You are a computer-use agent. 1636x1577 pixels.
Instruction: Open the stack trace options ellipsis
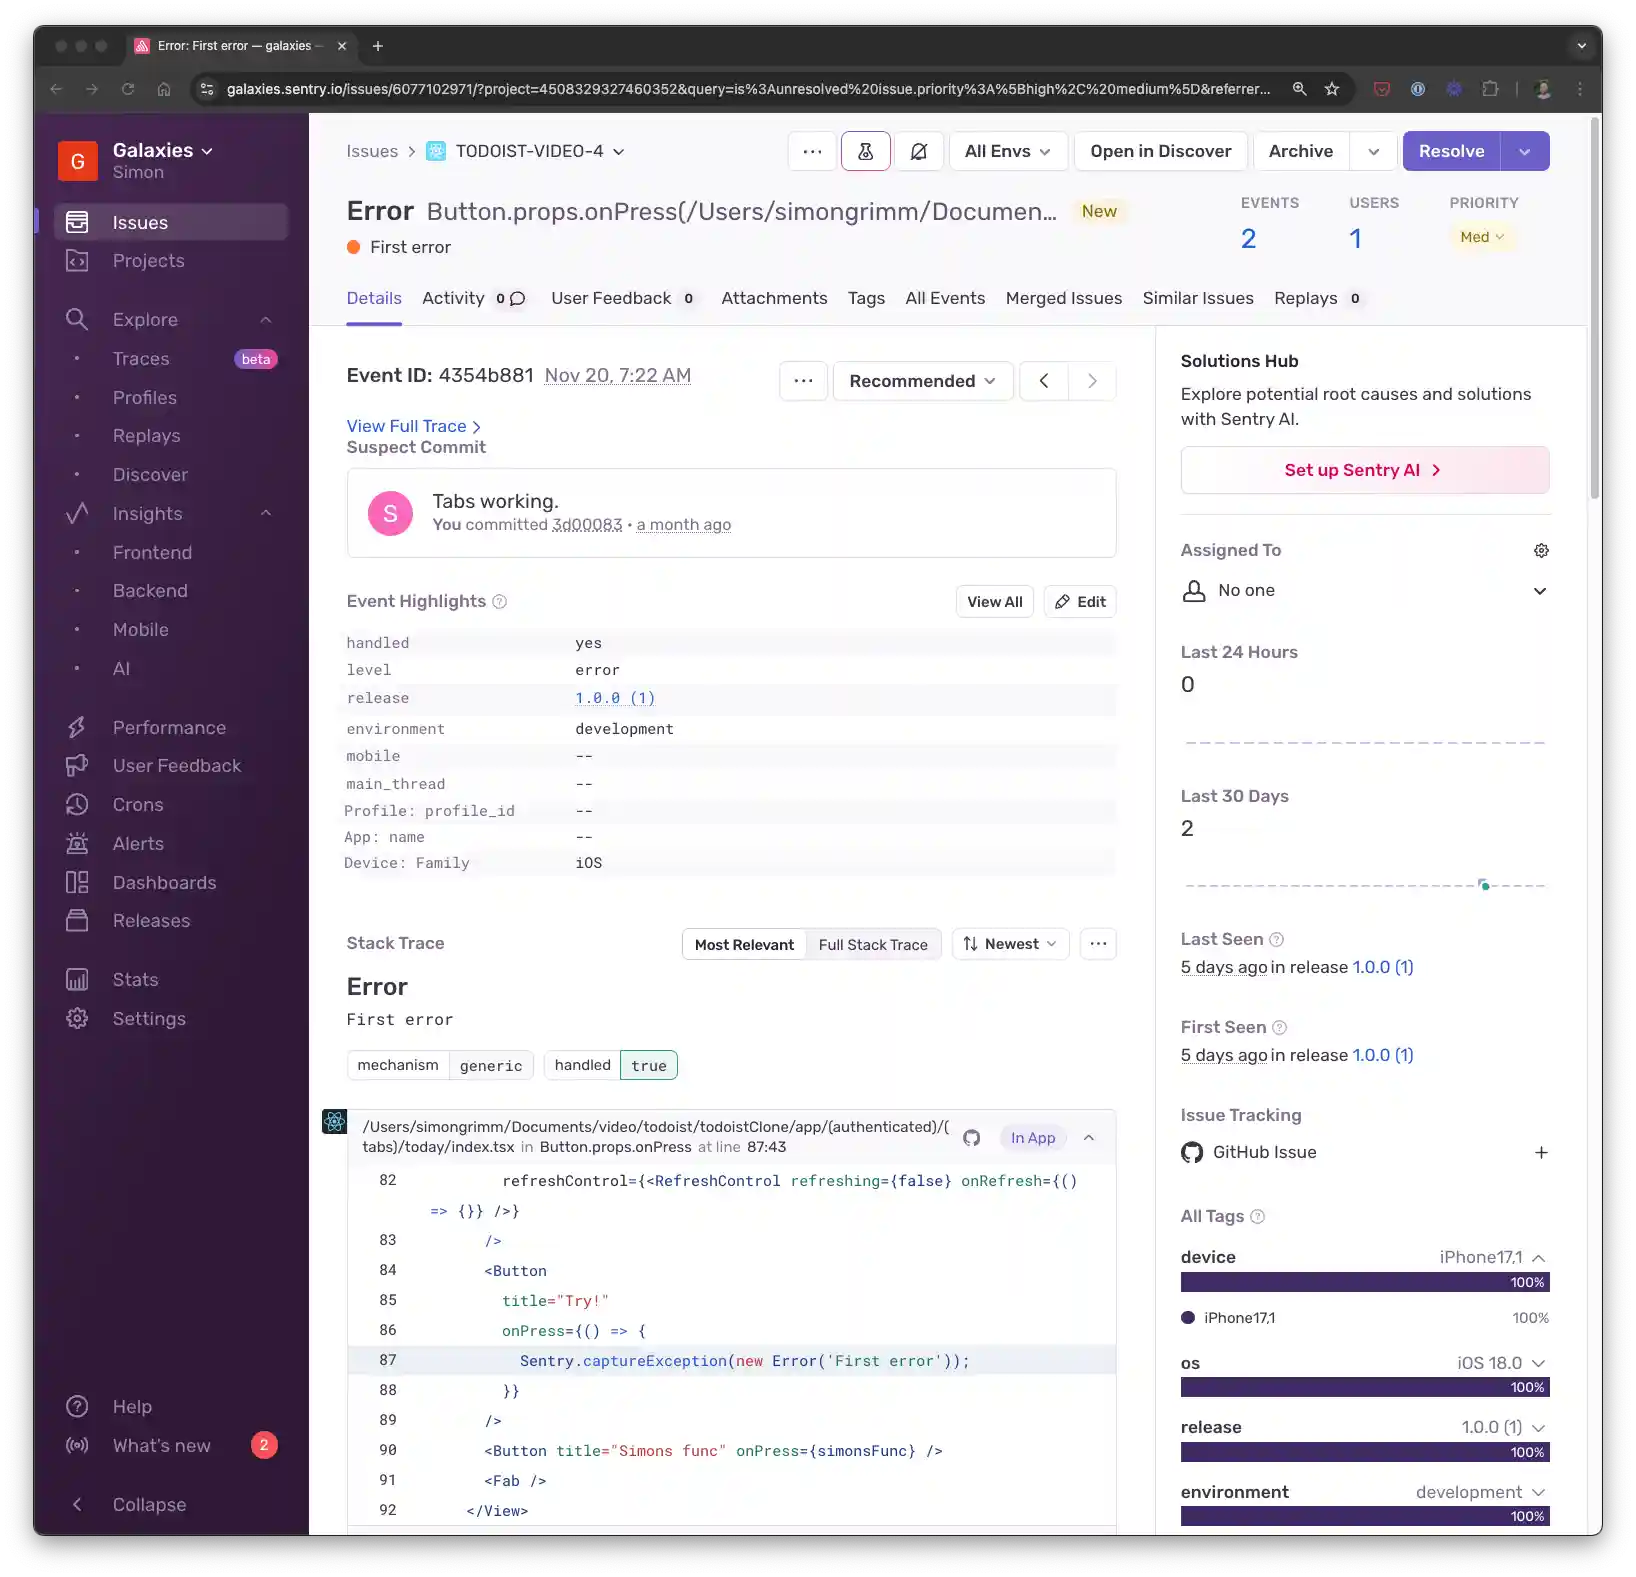click(x=1098, y=944)
